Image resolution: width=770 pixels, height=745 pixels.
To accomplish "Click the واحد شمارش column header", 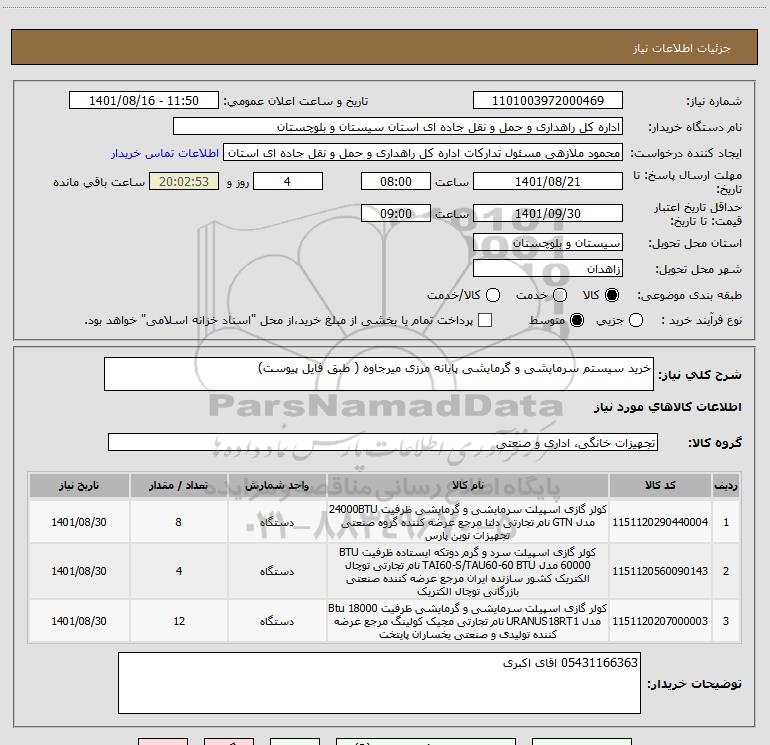I will (277, 485).
